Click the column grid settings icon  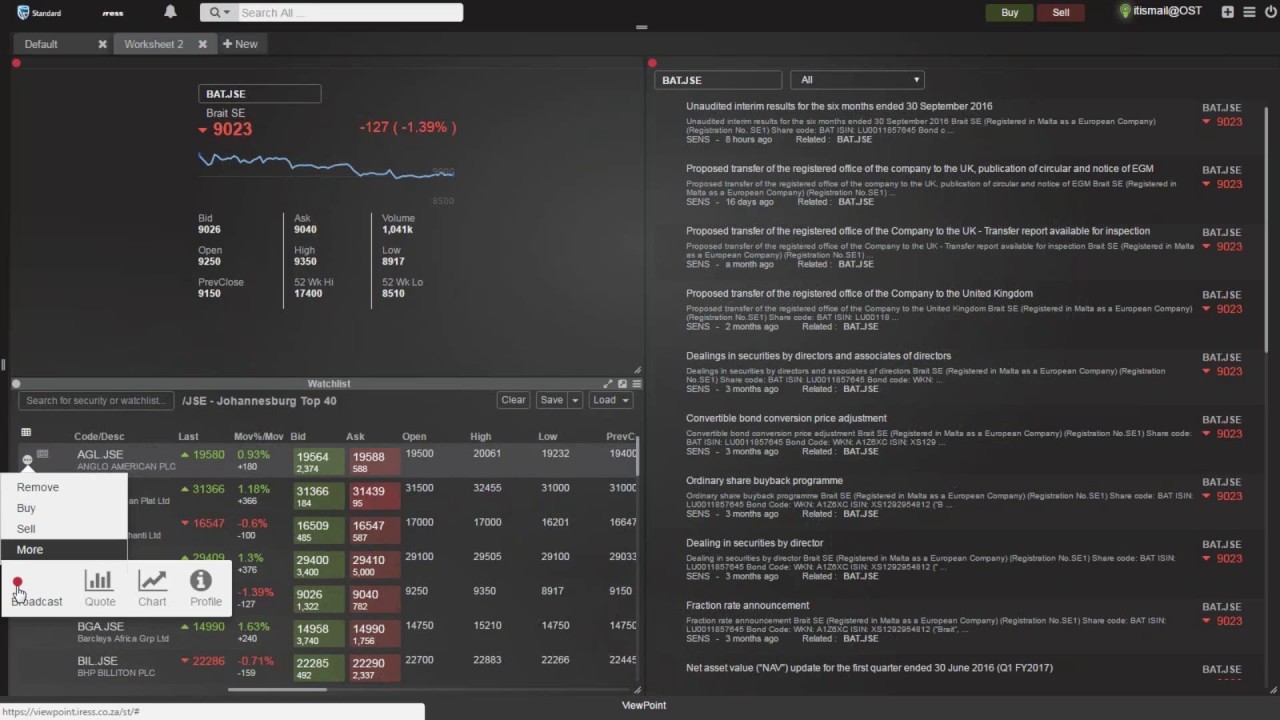tap(26, 433)
